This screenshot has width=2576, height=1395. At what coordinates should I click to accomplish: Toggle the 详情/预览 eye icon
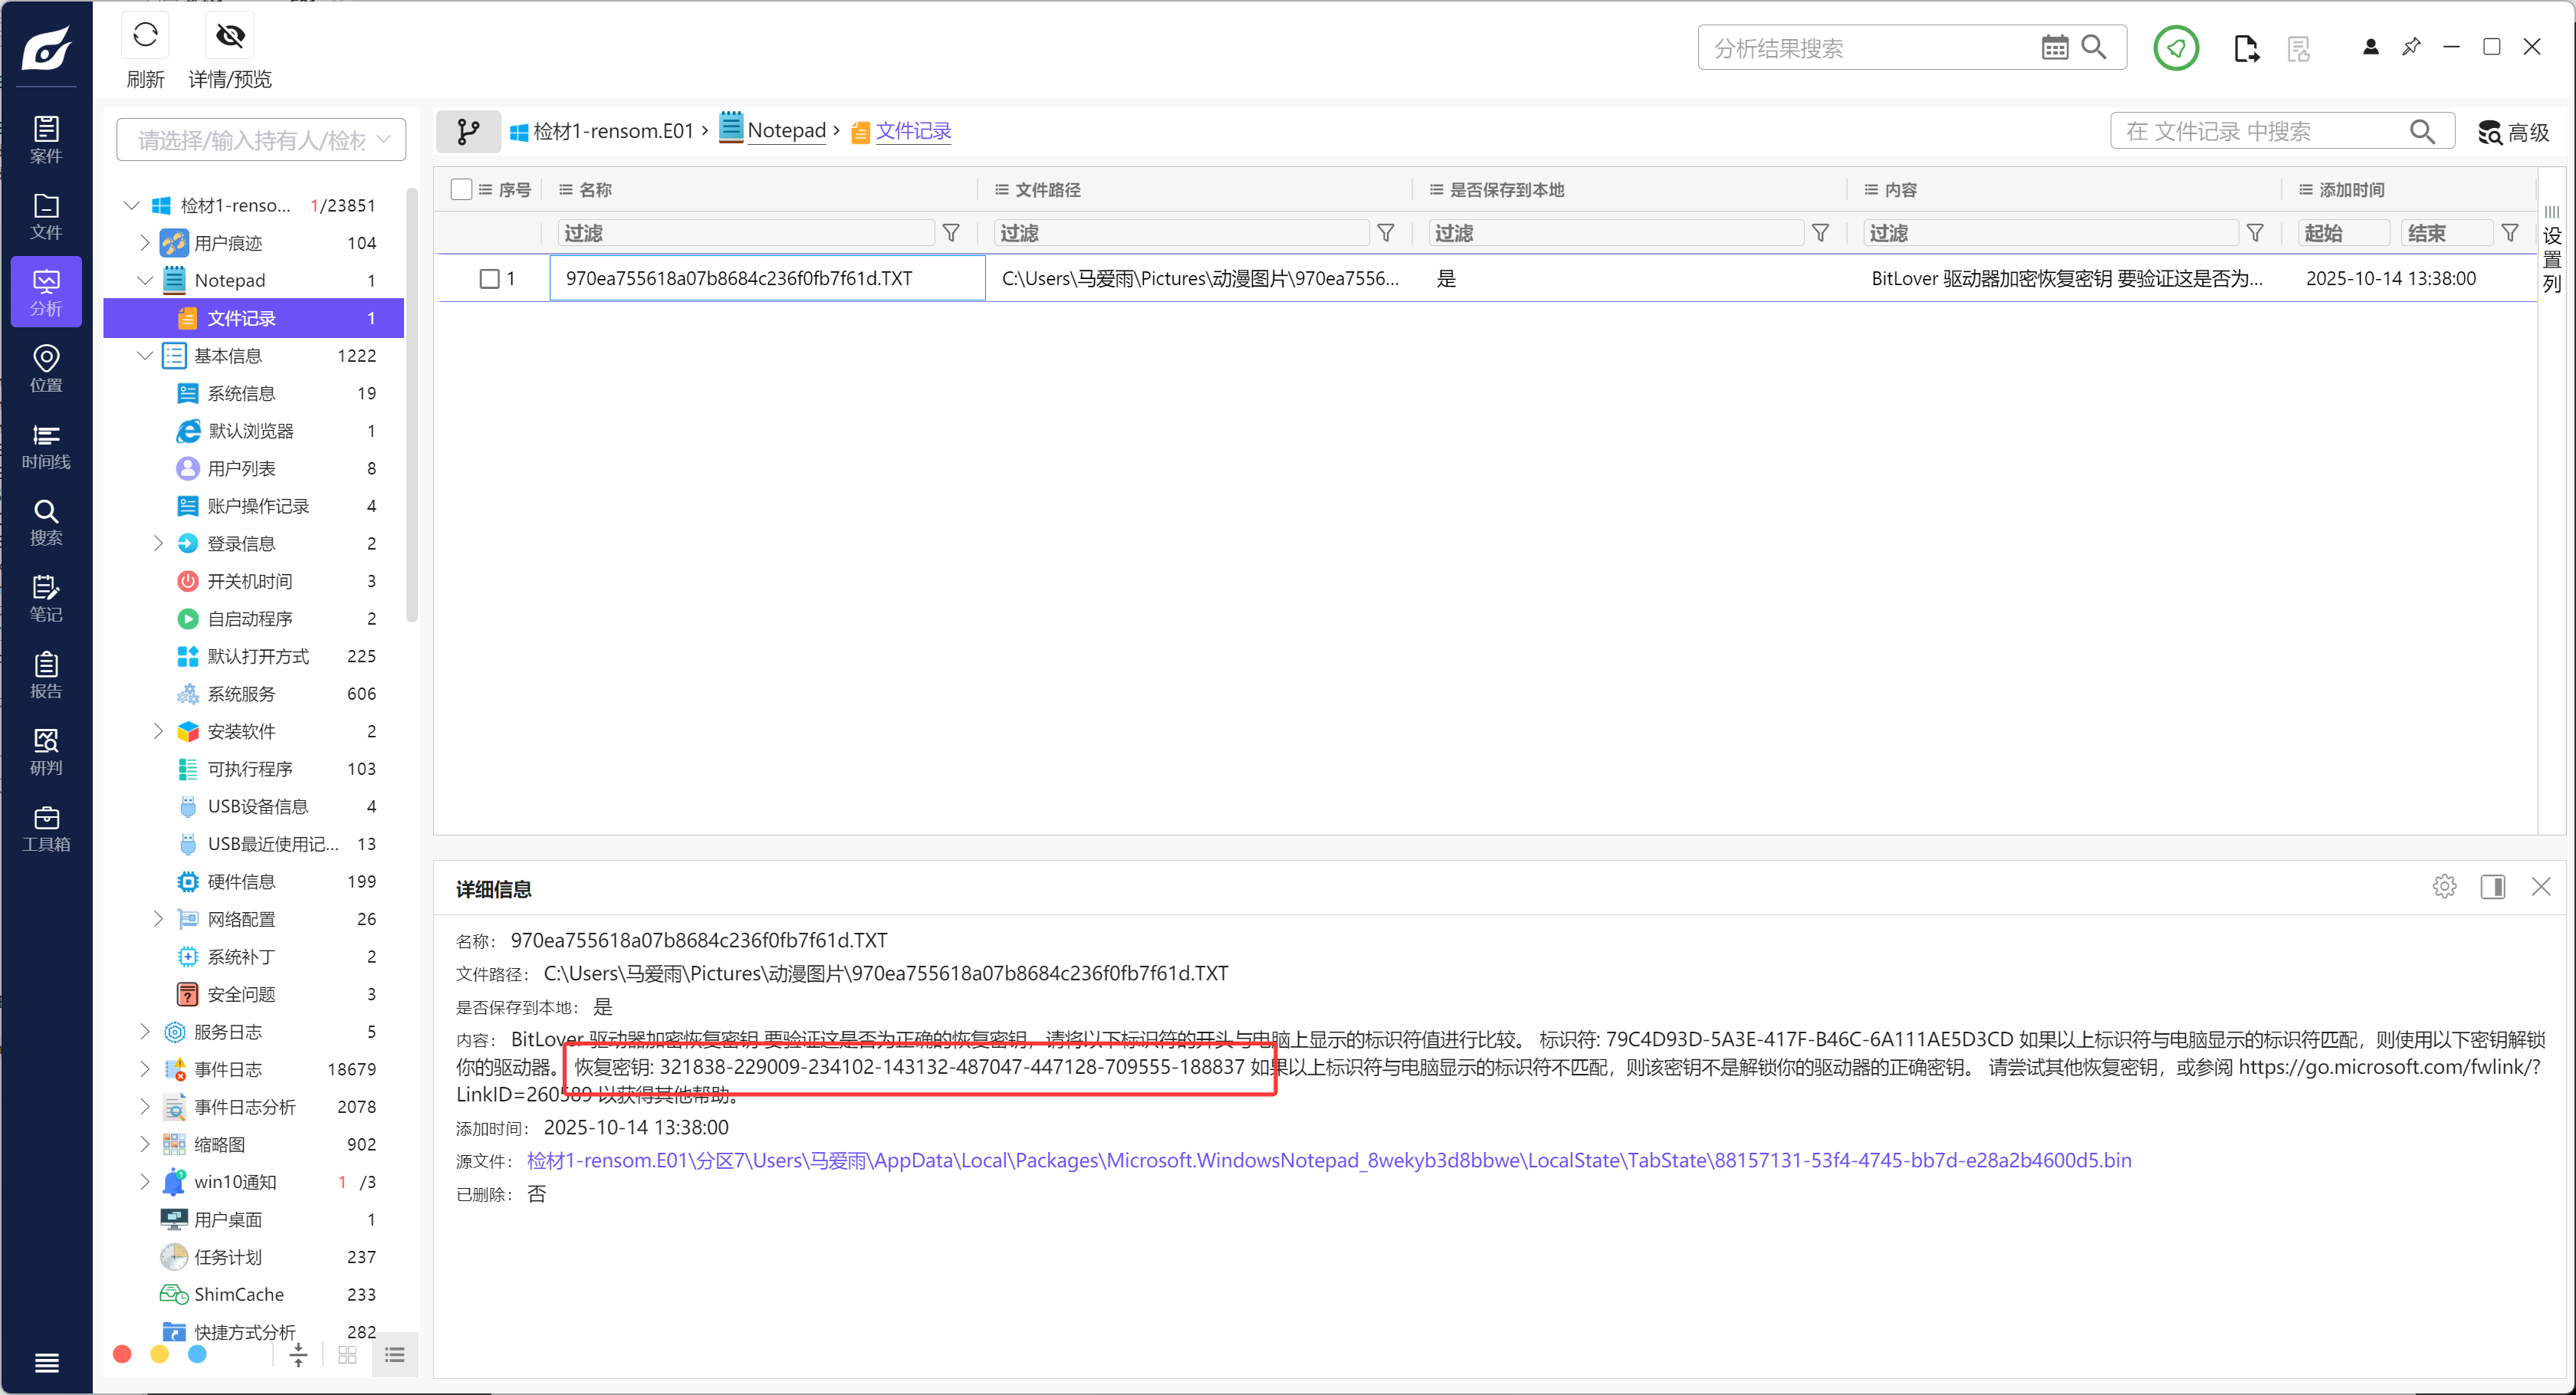point(230,36)
